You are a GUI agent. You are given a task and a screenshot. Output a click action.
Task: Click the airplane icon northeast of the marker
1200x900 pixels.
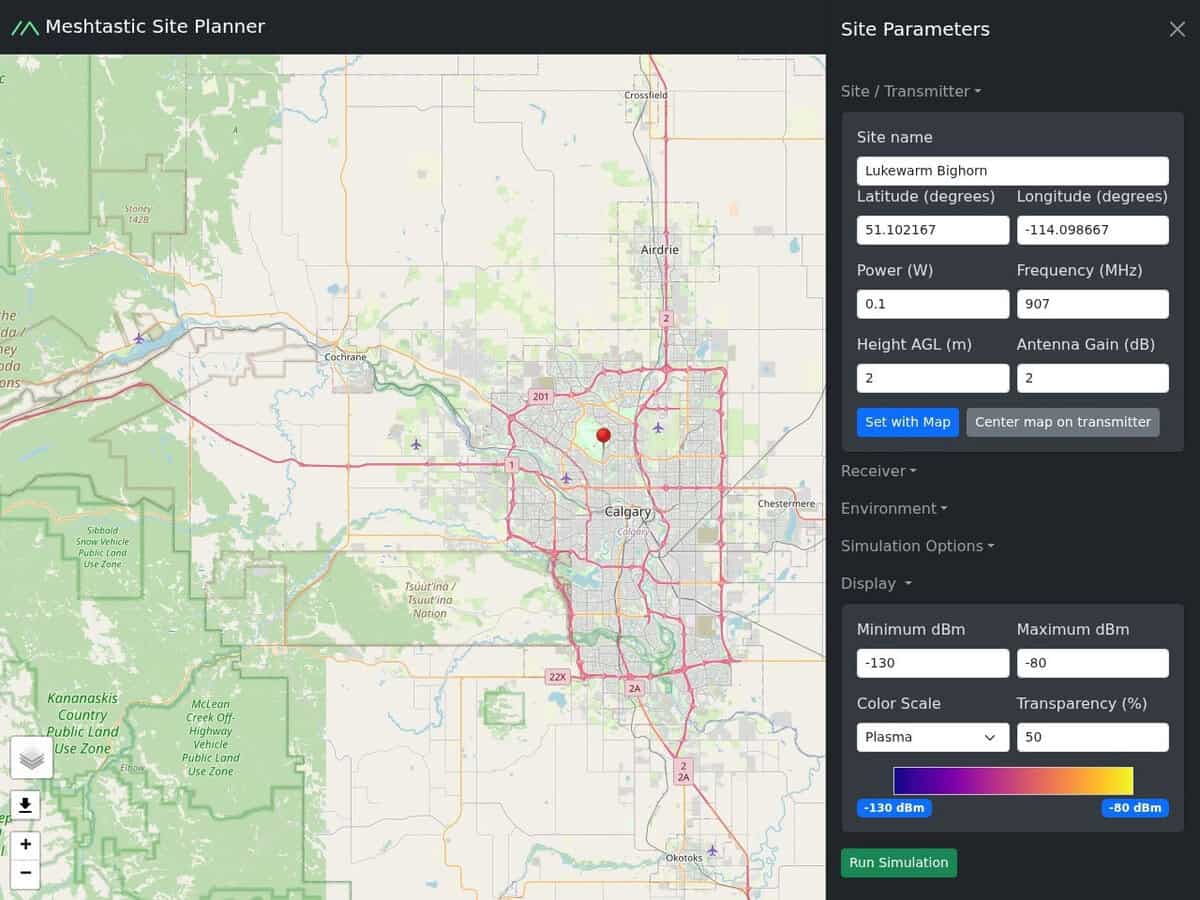coord(658,427)
